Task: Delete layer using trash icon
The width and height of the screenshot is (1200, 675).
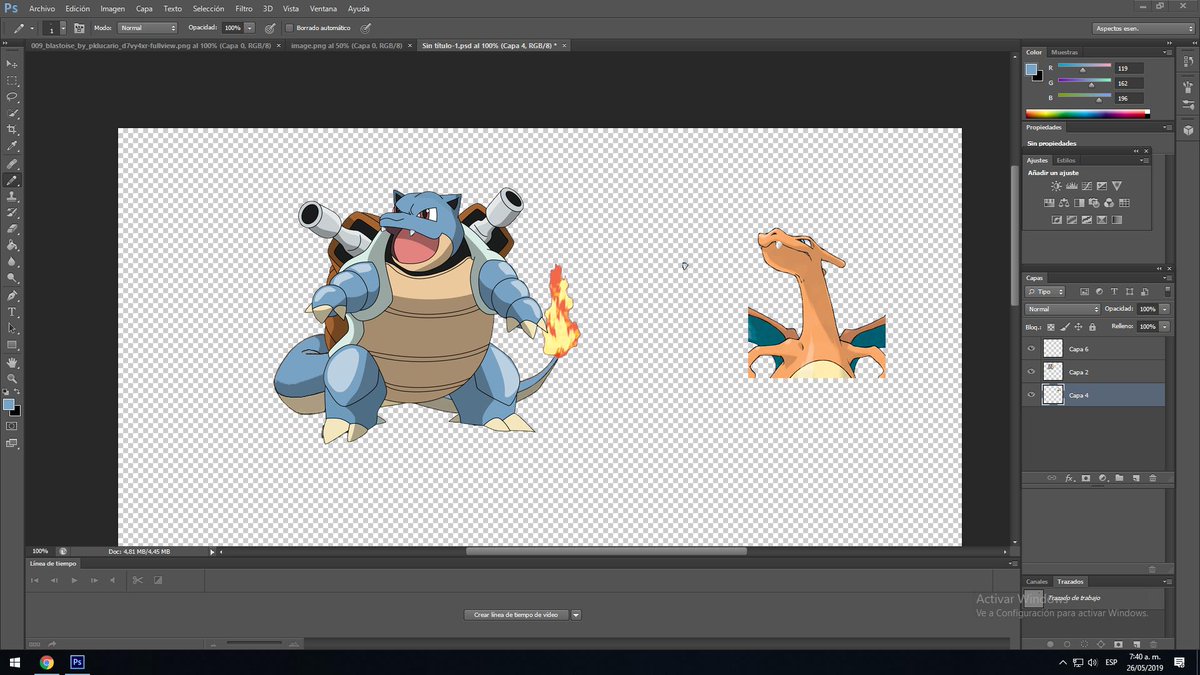Action: click(1152, 478)
